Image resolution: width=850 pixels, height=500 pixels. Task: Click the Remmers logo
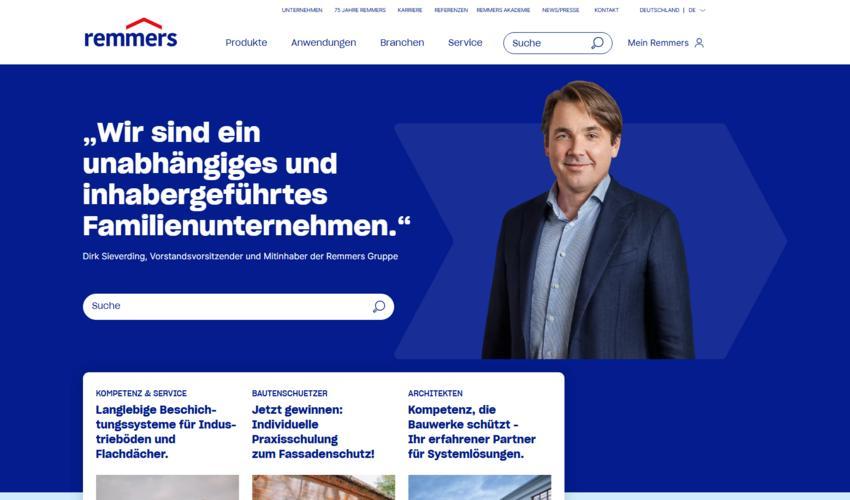pos(131,33)
